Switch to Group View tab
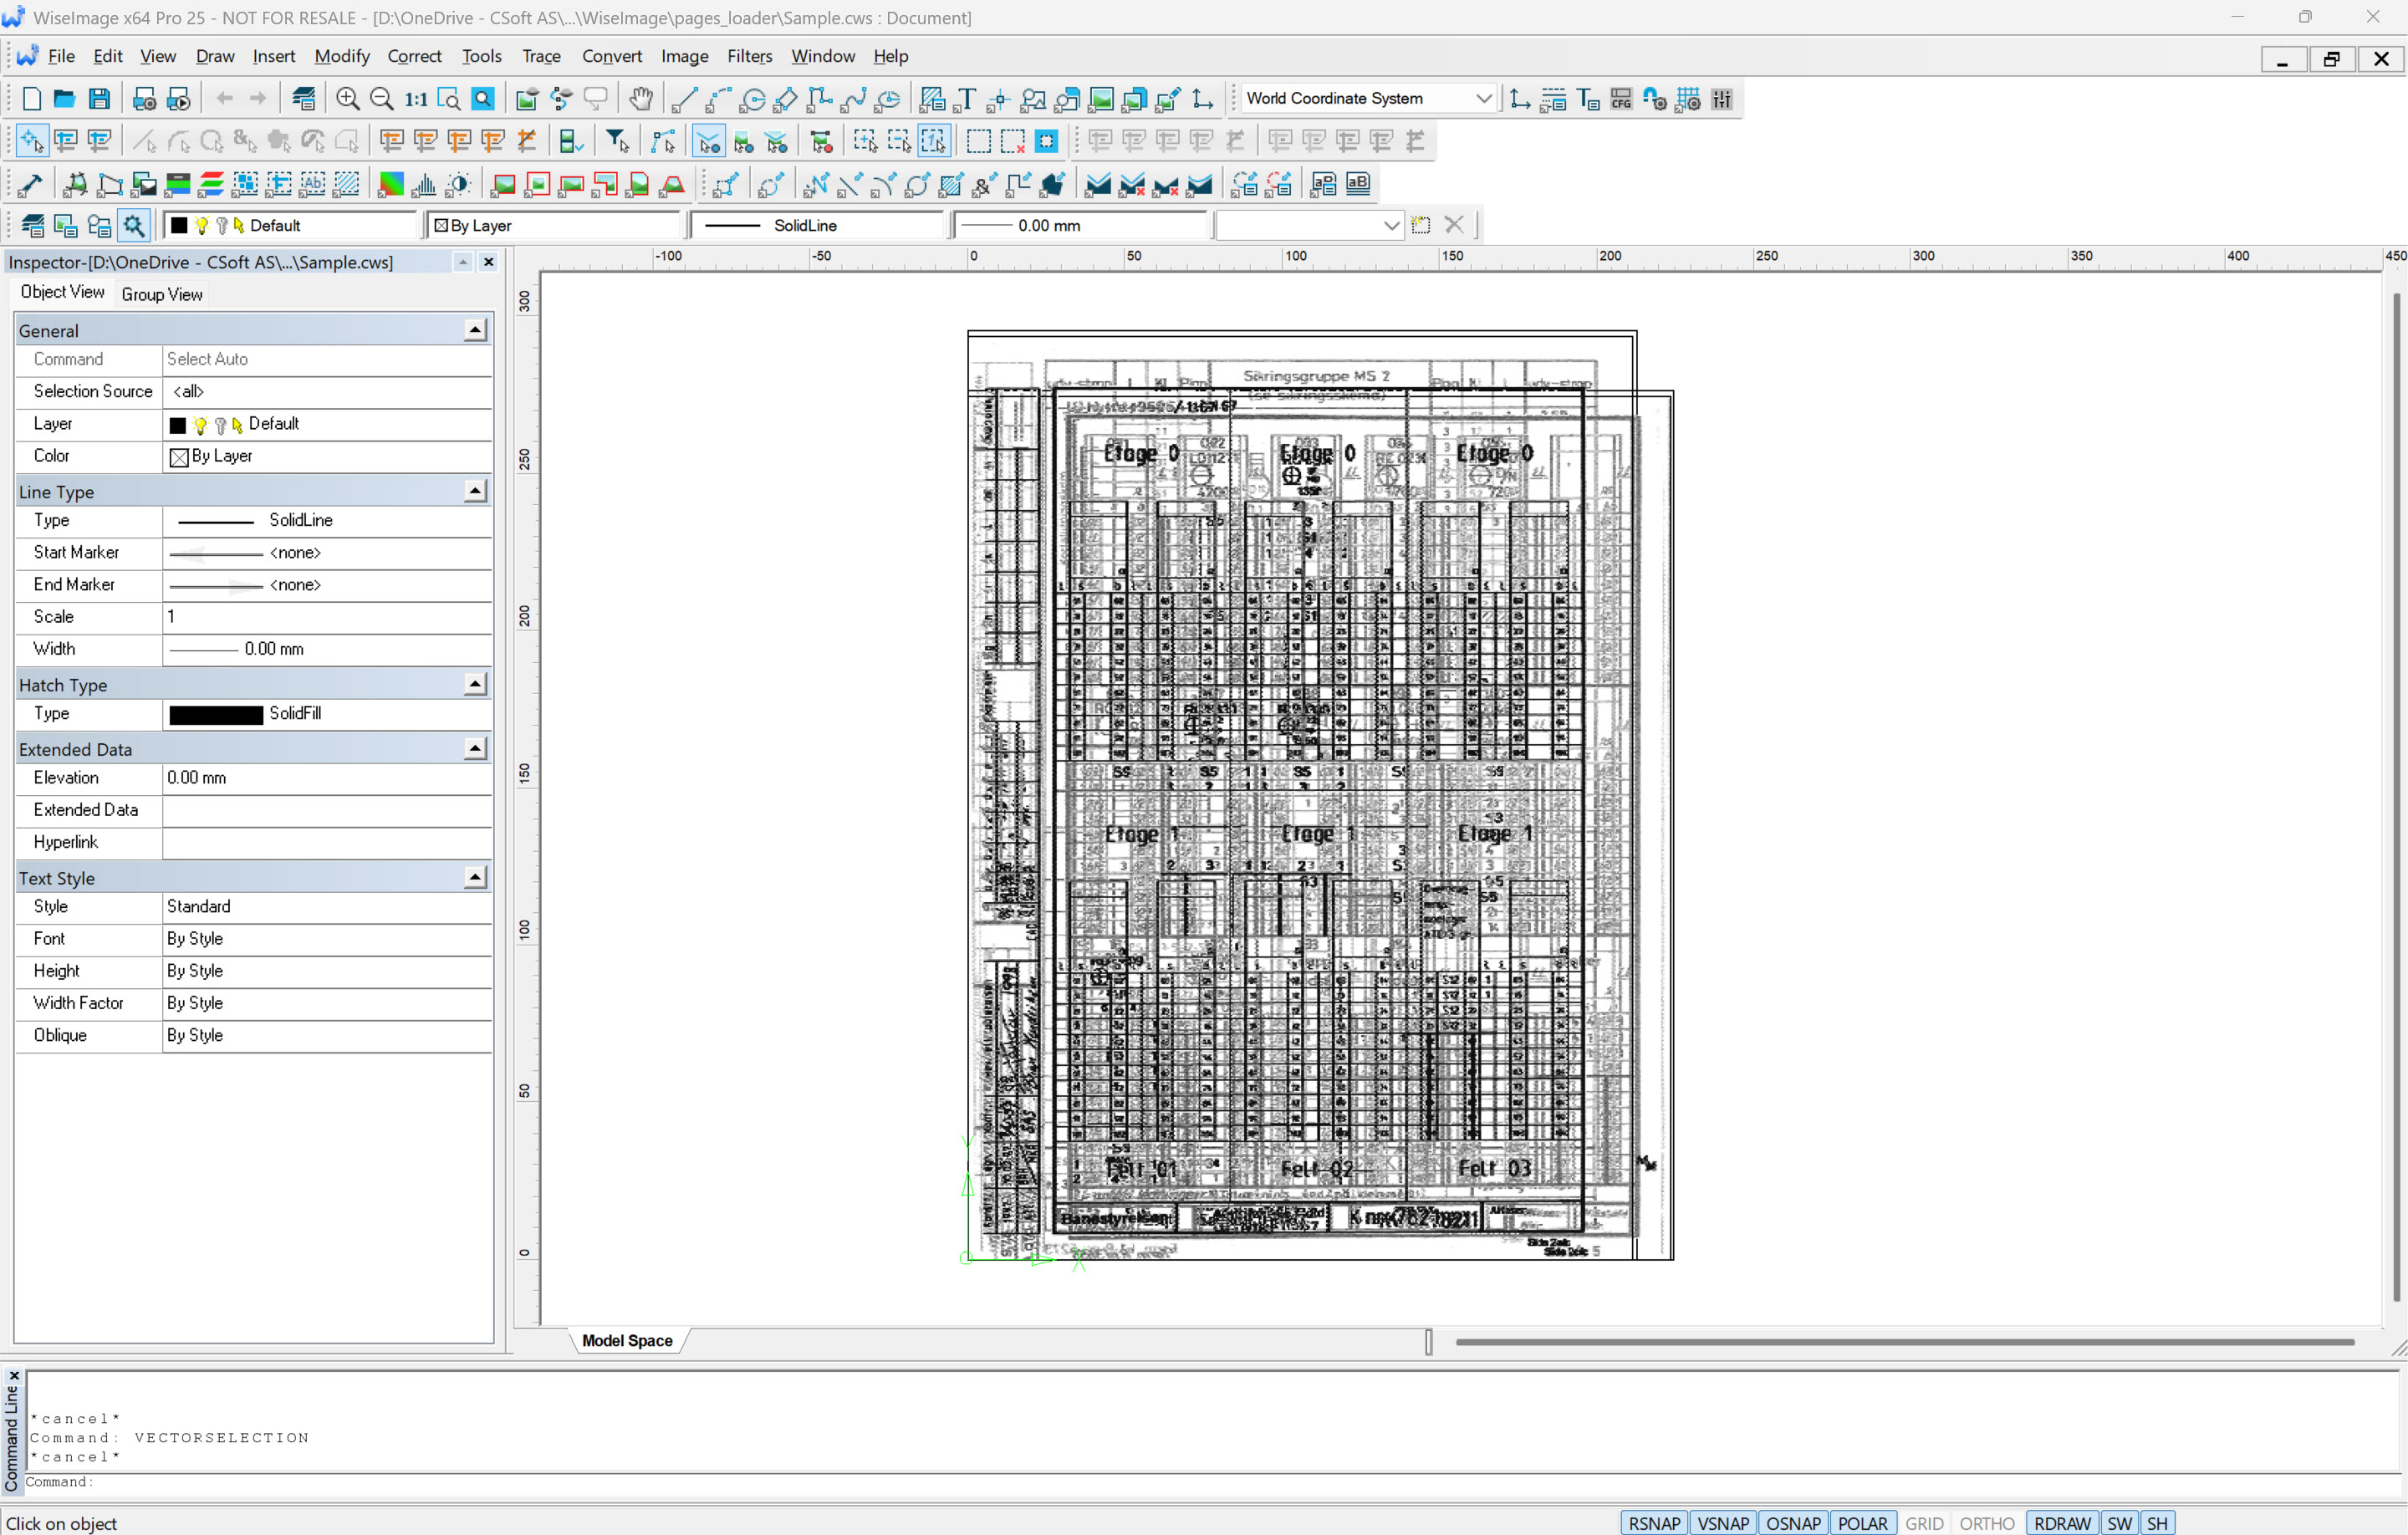Screen dimensions: 2408x1535 click(162, 294)
